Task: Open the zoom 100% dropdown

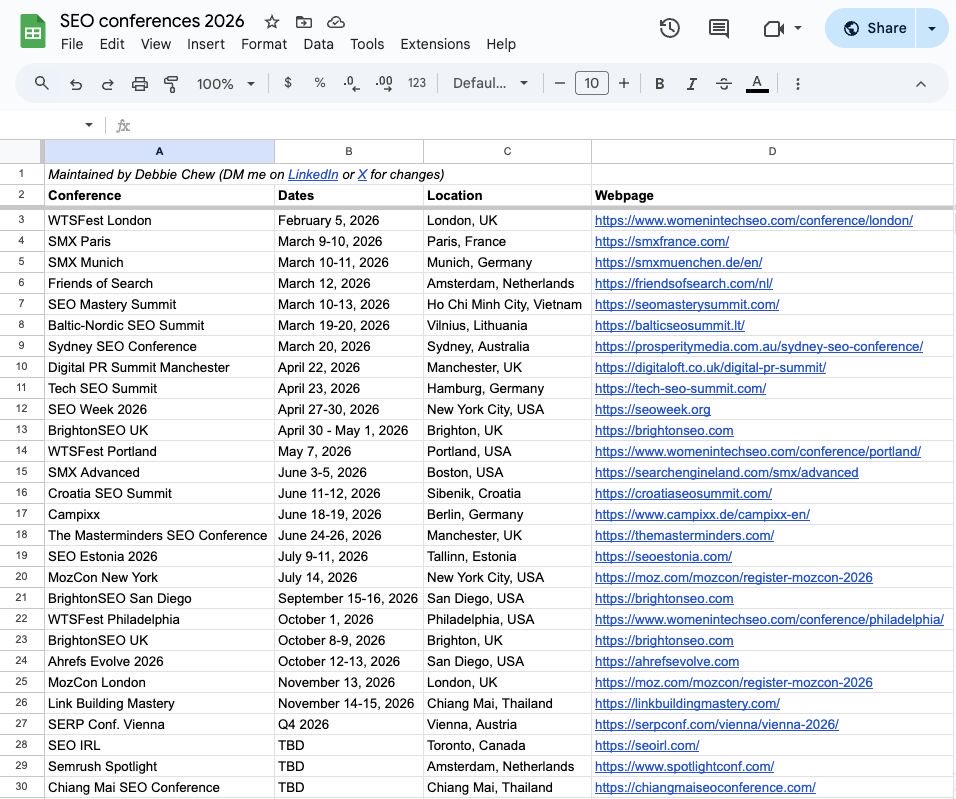Action: pyautogui.click(x=225, y=84)
